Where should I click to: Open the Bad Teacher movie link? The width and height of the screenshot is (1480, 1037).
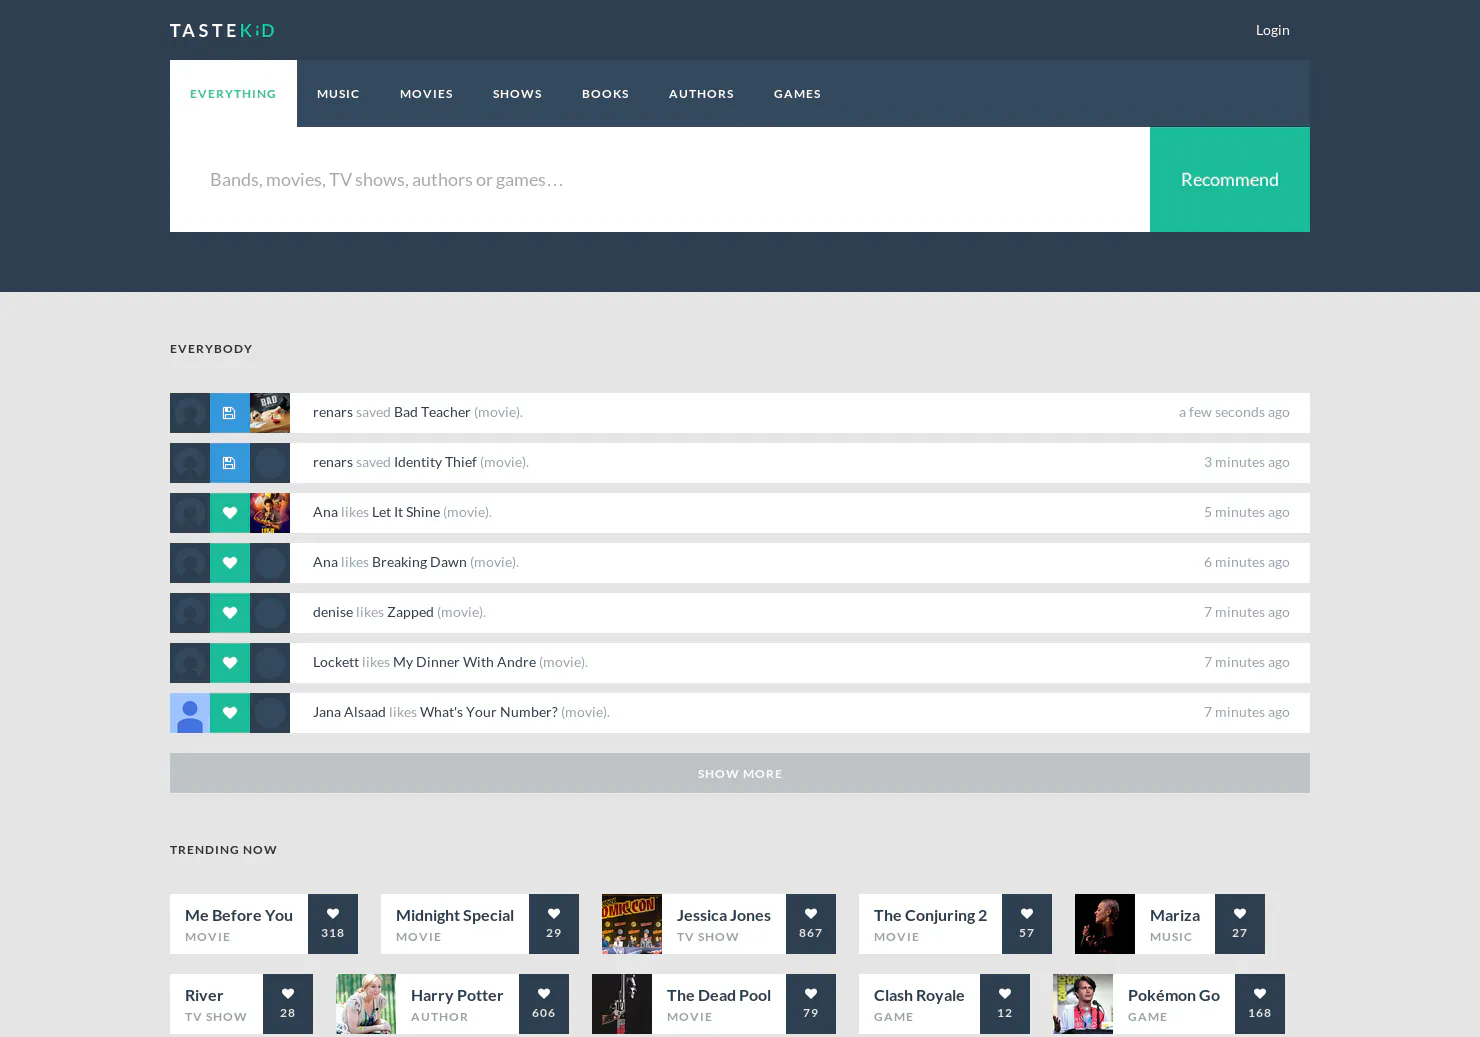(x=432, y=412)
